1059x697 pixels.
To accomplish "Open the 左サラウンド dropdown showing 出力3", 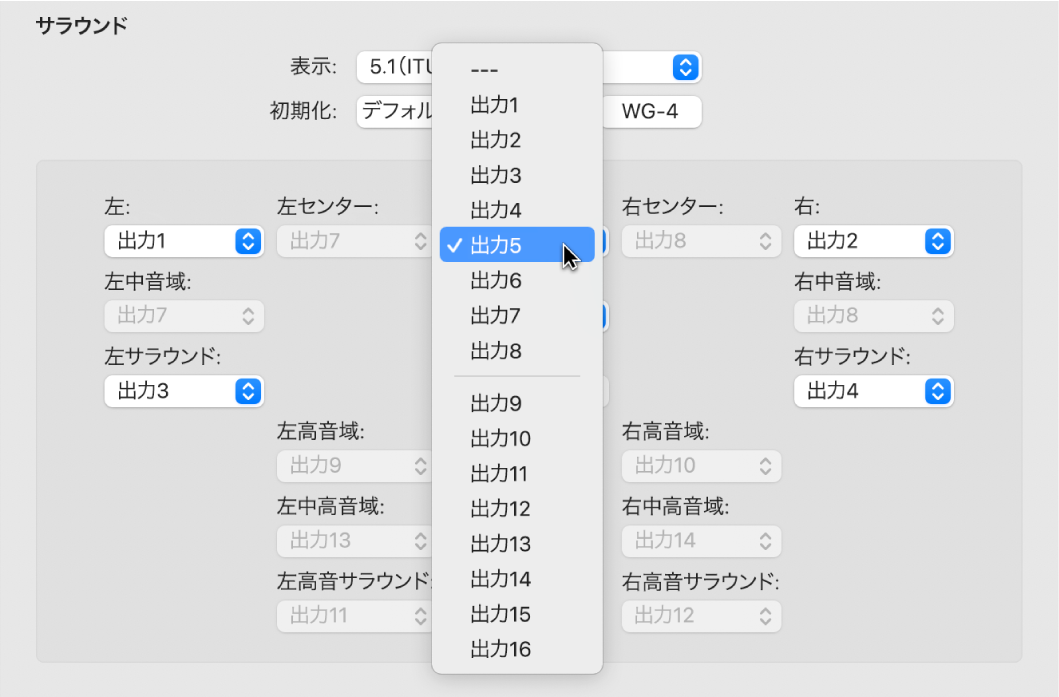I will pos(184,391).
